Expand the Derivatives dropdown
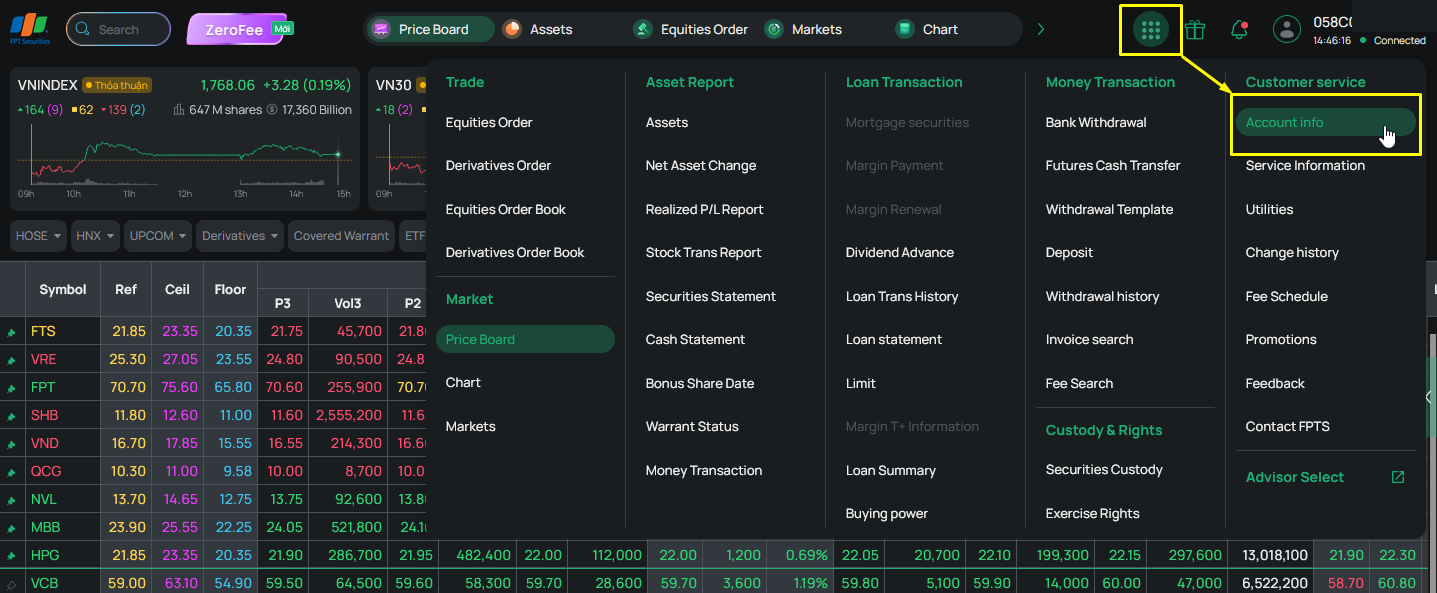 click(240, 236)
